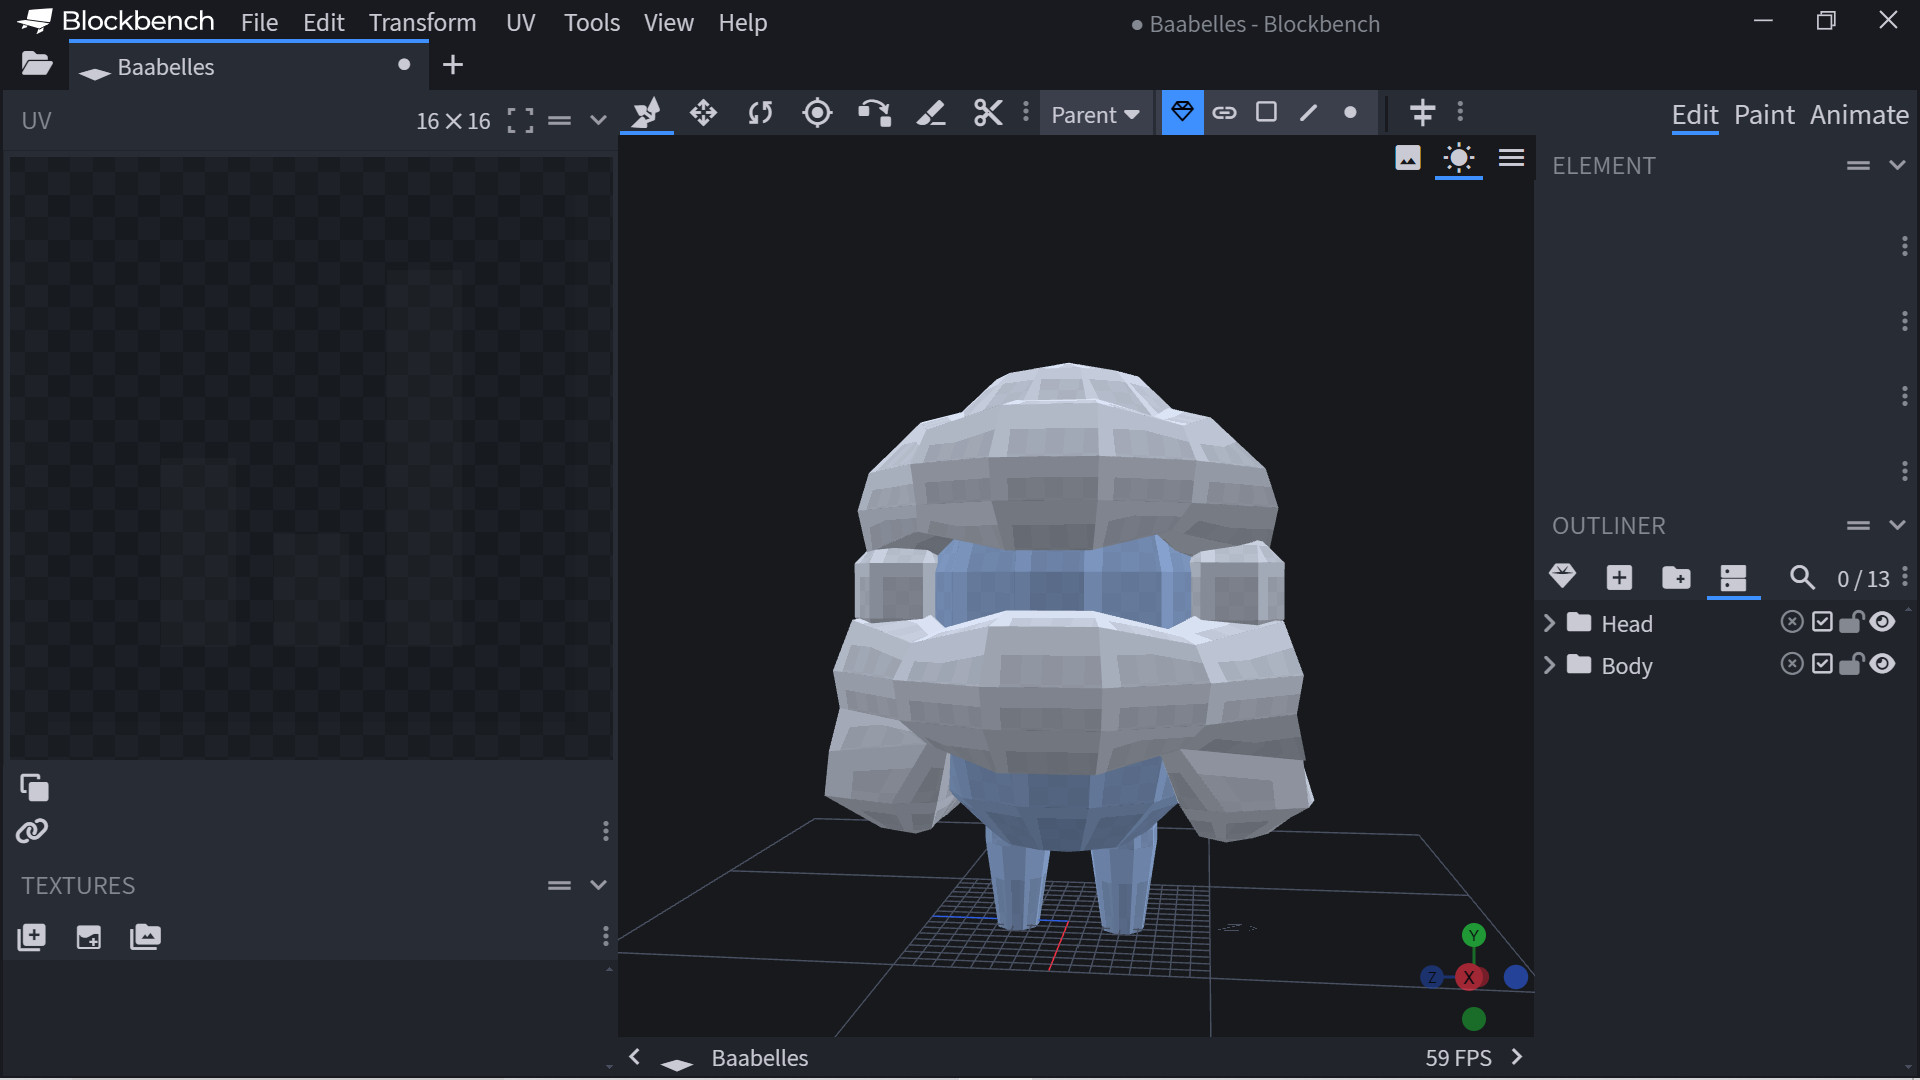Toggle Outliner more options view icon
The image size is (1920, 1080).
(1733, 577)
